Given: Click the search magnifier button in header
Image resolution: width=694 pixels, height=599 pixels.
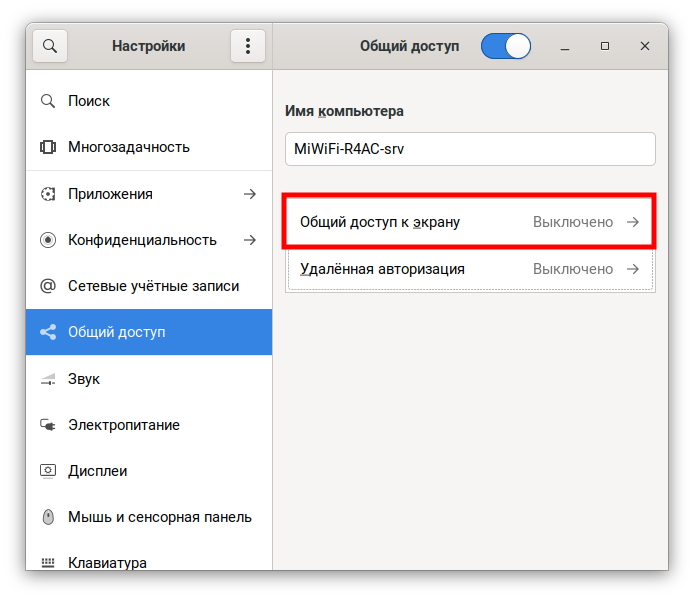Looking at the screenshot, I should pos(50,46).
